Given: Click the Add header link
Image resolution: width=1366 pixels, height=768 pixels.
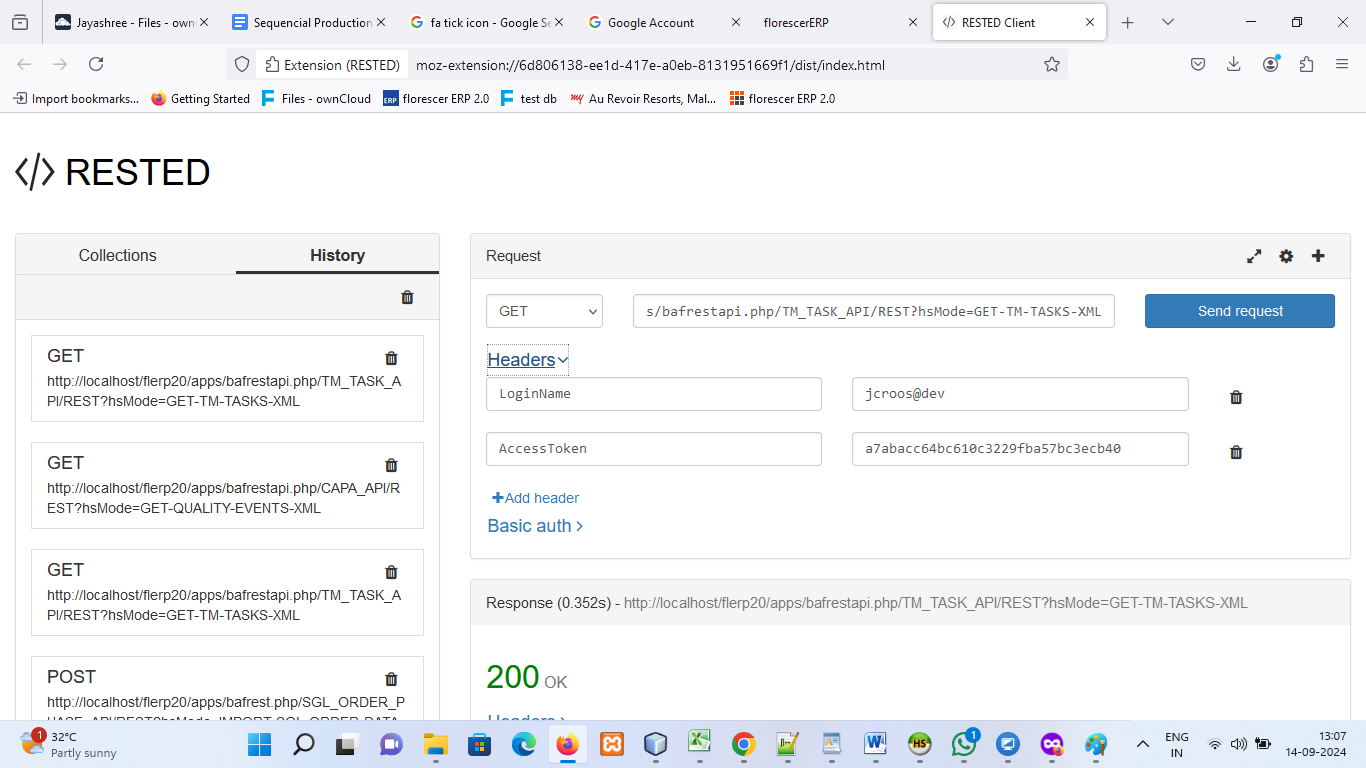Looking at the screenshot, I should pos(536,498).
